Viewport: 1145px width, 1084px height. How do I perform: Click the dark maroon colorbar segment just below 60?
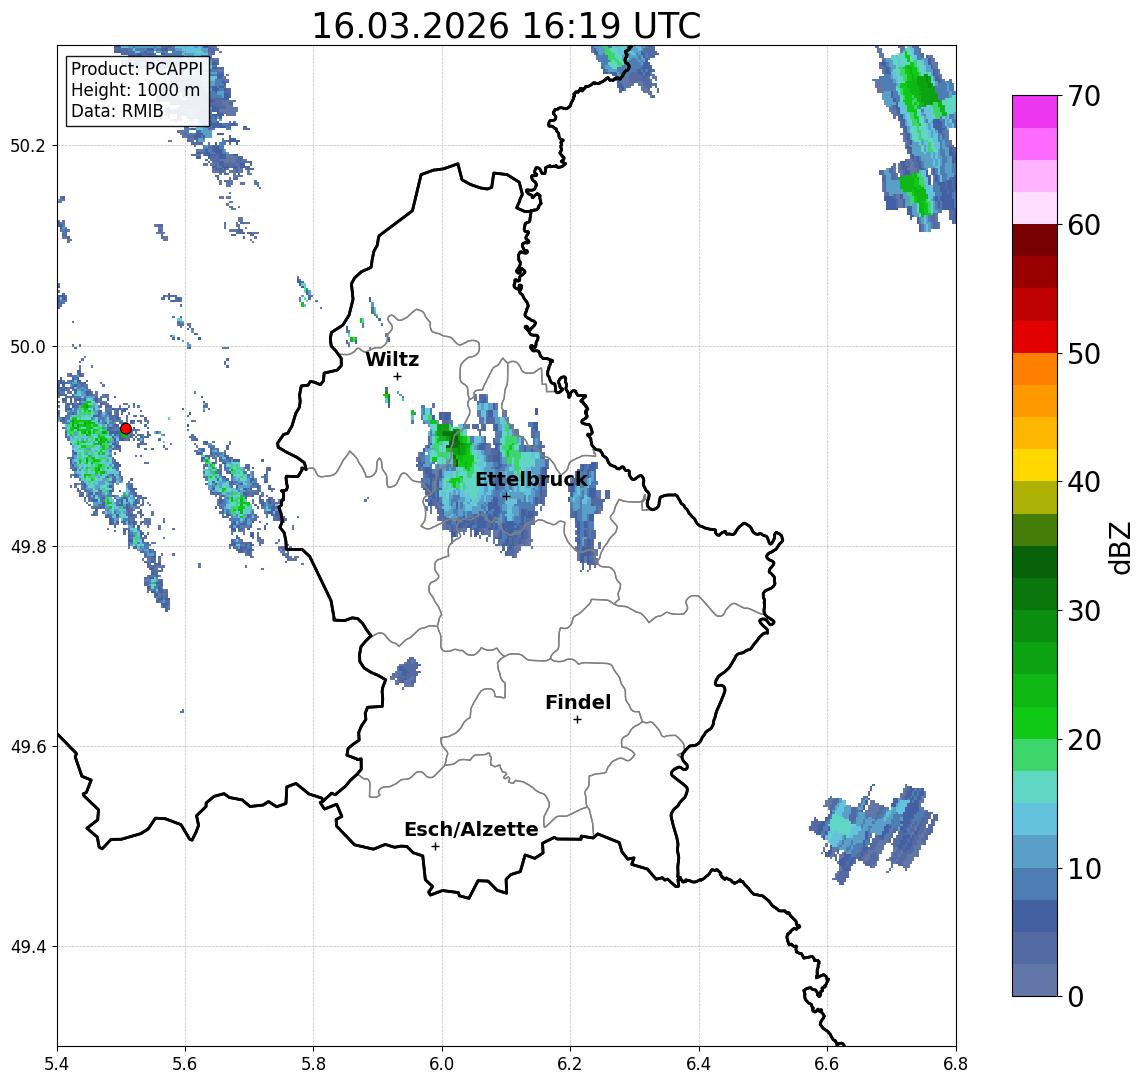point(1035,240)
